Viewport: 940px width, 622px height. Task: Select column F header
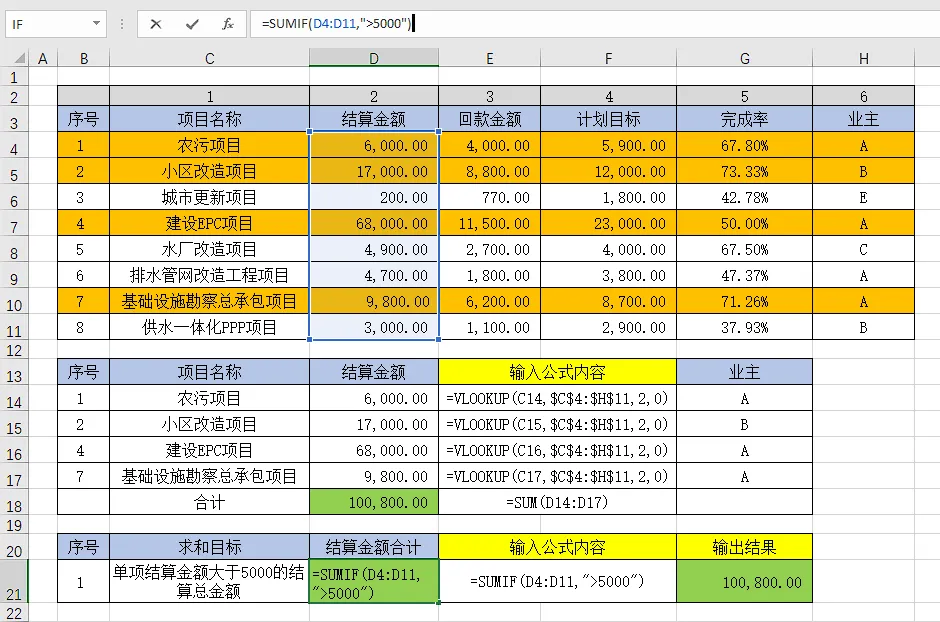coord(608,58)
